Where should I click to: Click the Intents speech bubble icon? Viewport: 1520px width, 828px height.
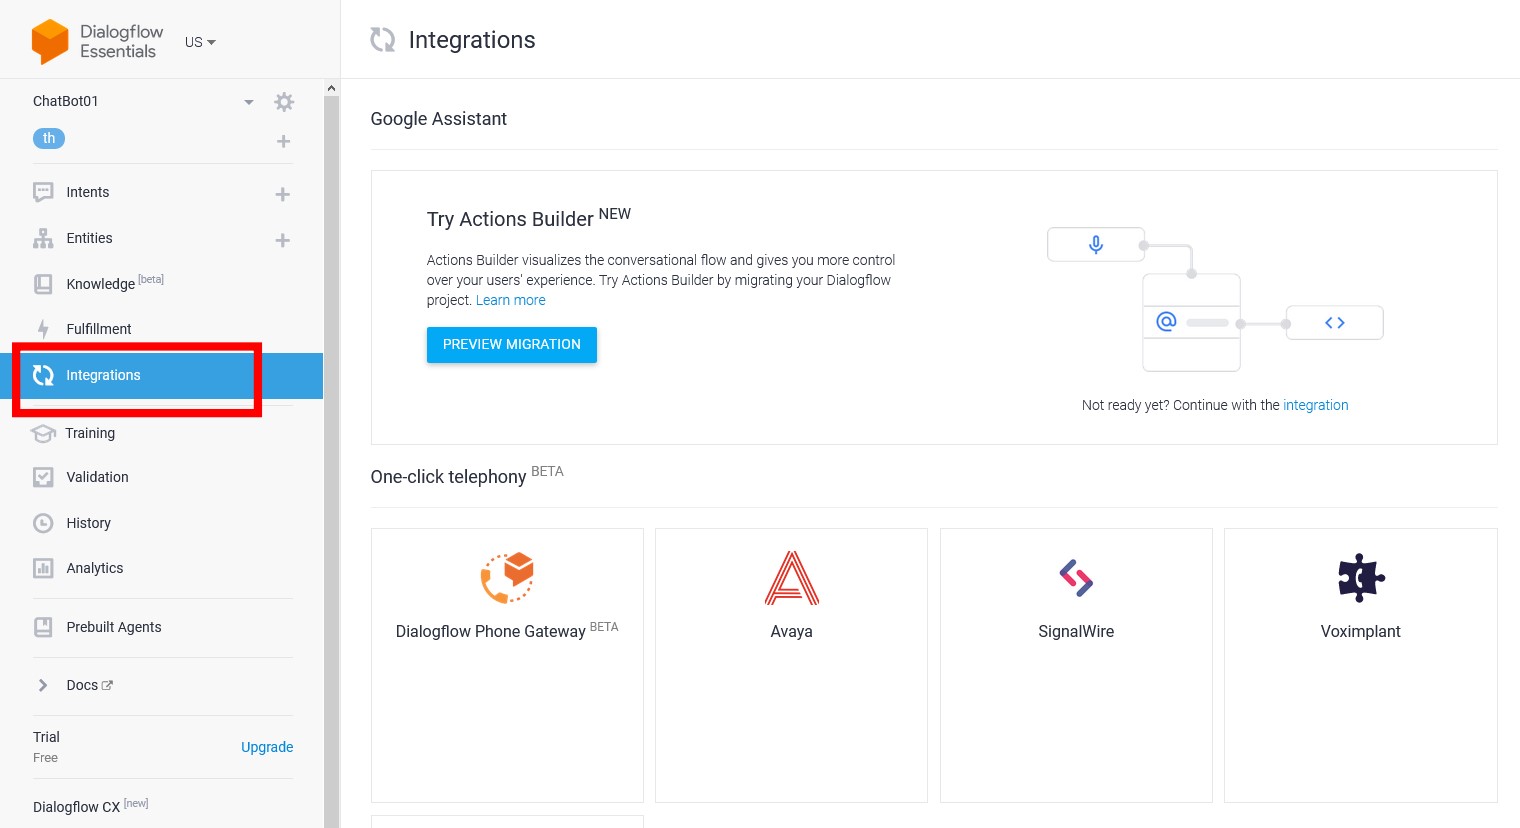[x=43, y=192]
